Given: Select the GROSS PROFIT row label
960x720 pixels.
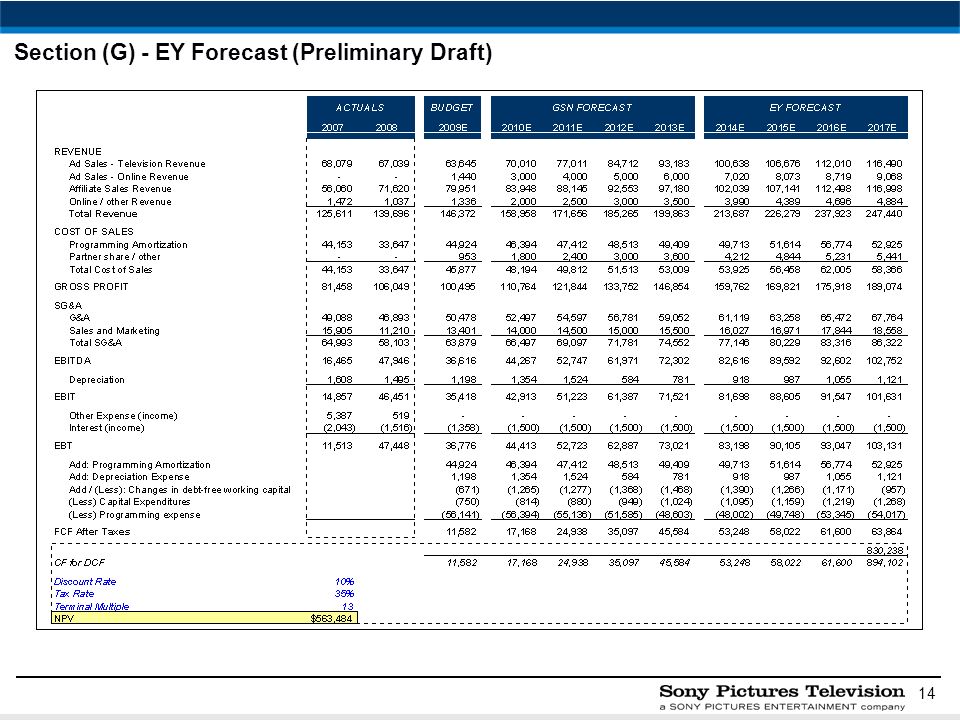Looking at the screenshot, I should click(91, 287).
